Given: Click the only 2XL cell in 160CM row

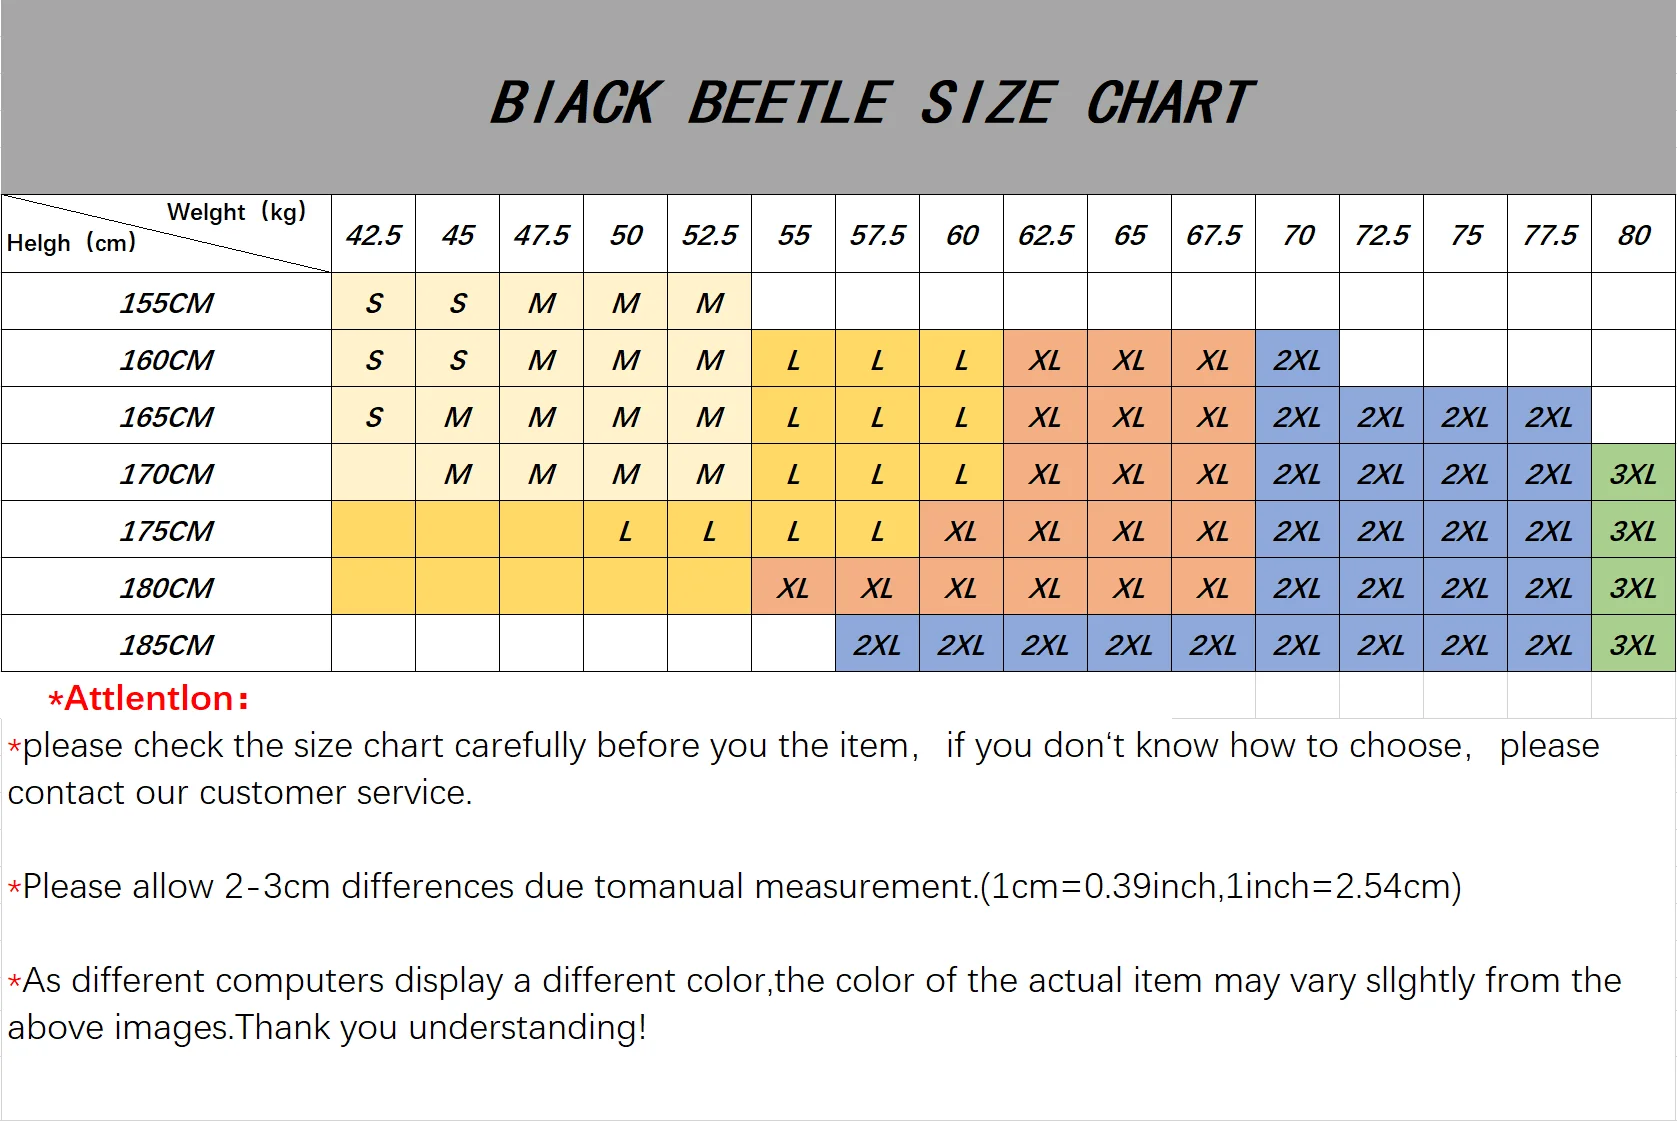Looking at the screenshot, I should 1297,360.
